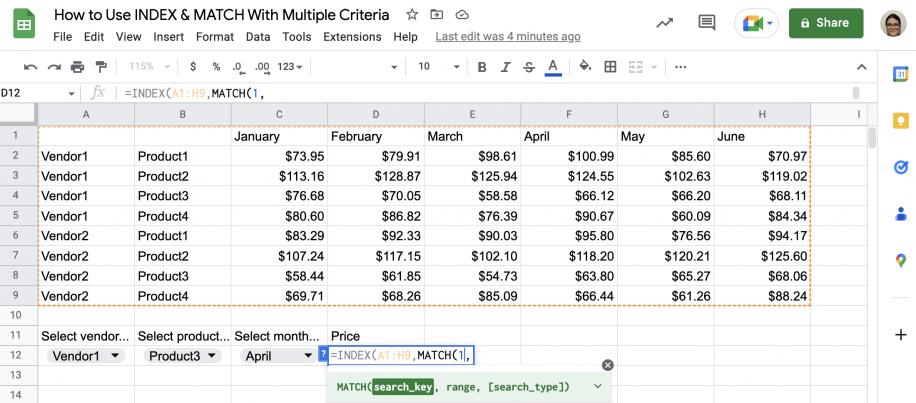
Task: Star this spreadsheet
Action: point(412,15)
